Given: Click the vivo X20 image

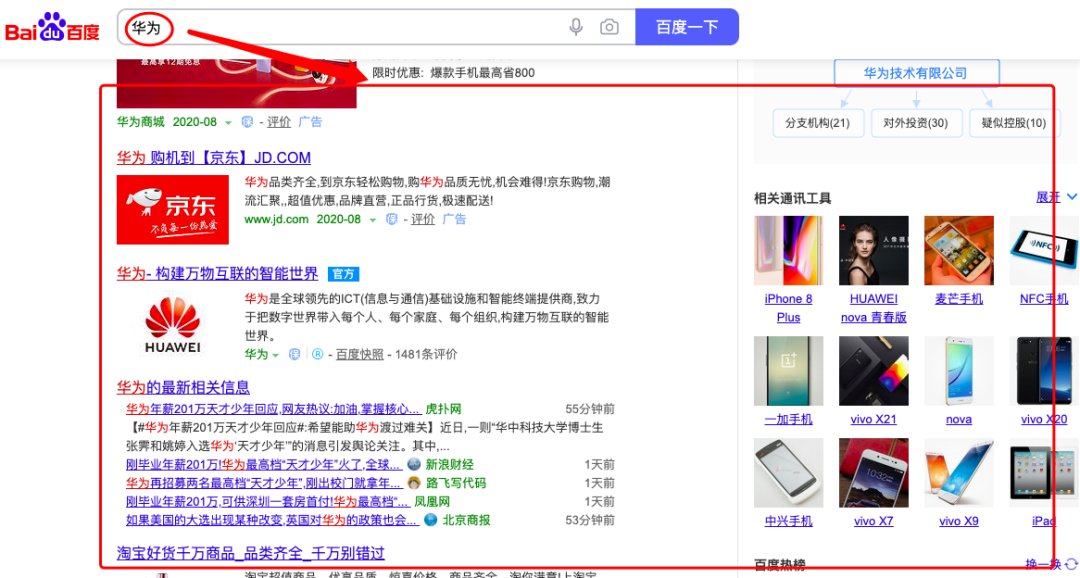Looking at the screenshot, I should [x=1044, y=371].
